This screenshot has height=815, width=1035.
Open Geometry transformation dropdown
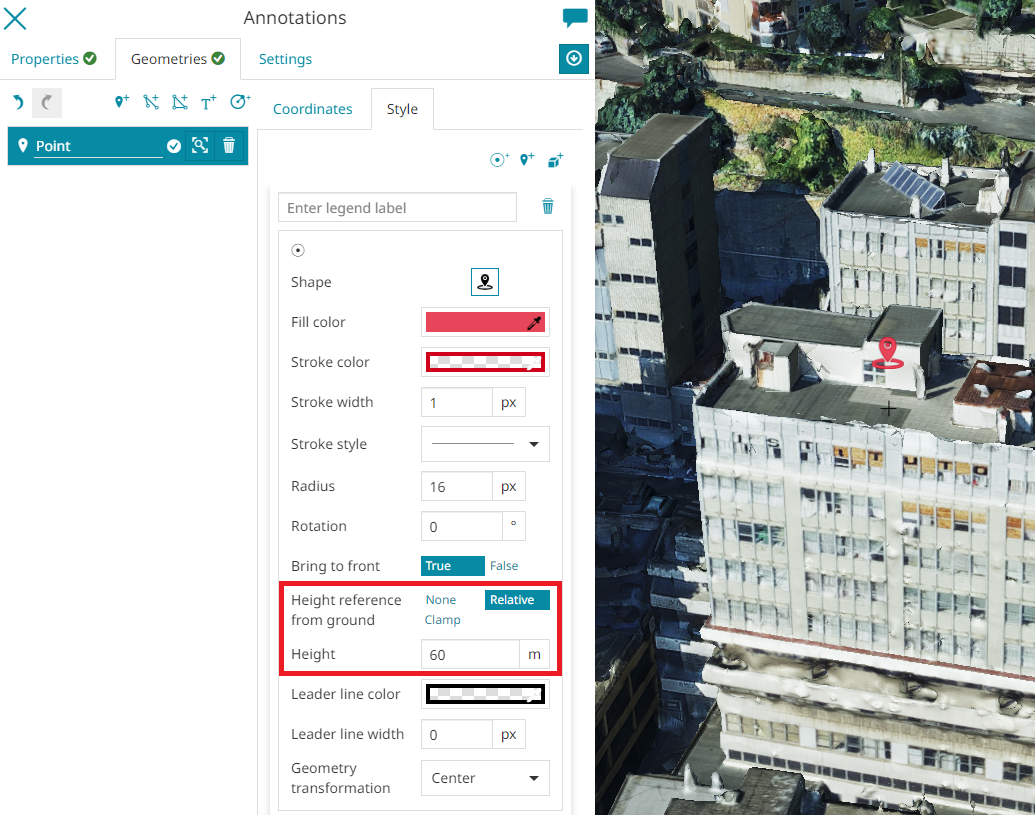485,778
